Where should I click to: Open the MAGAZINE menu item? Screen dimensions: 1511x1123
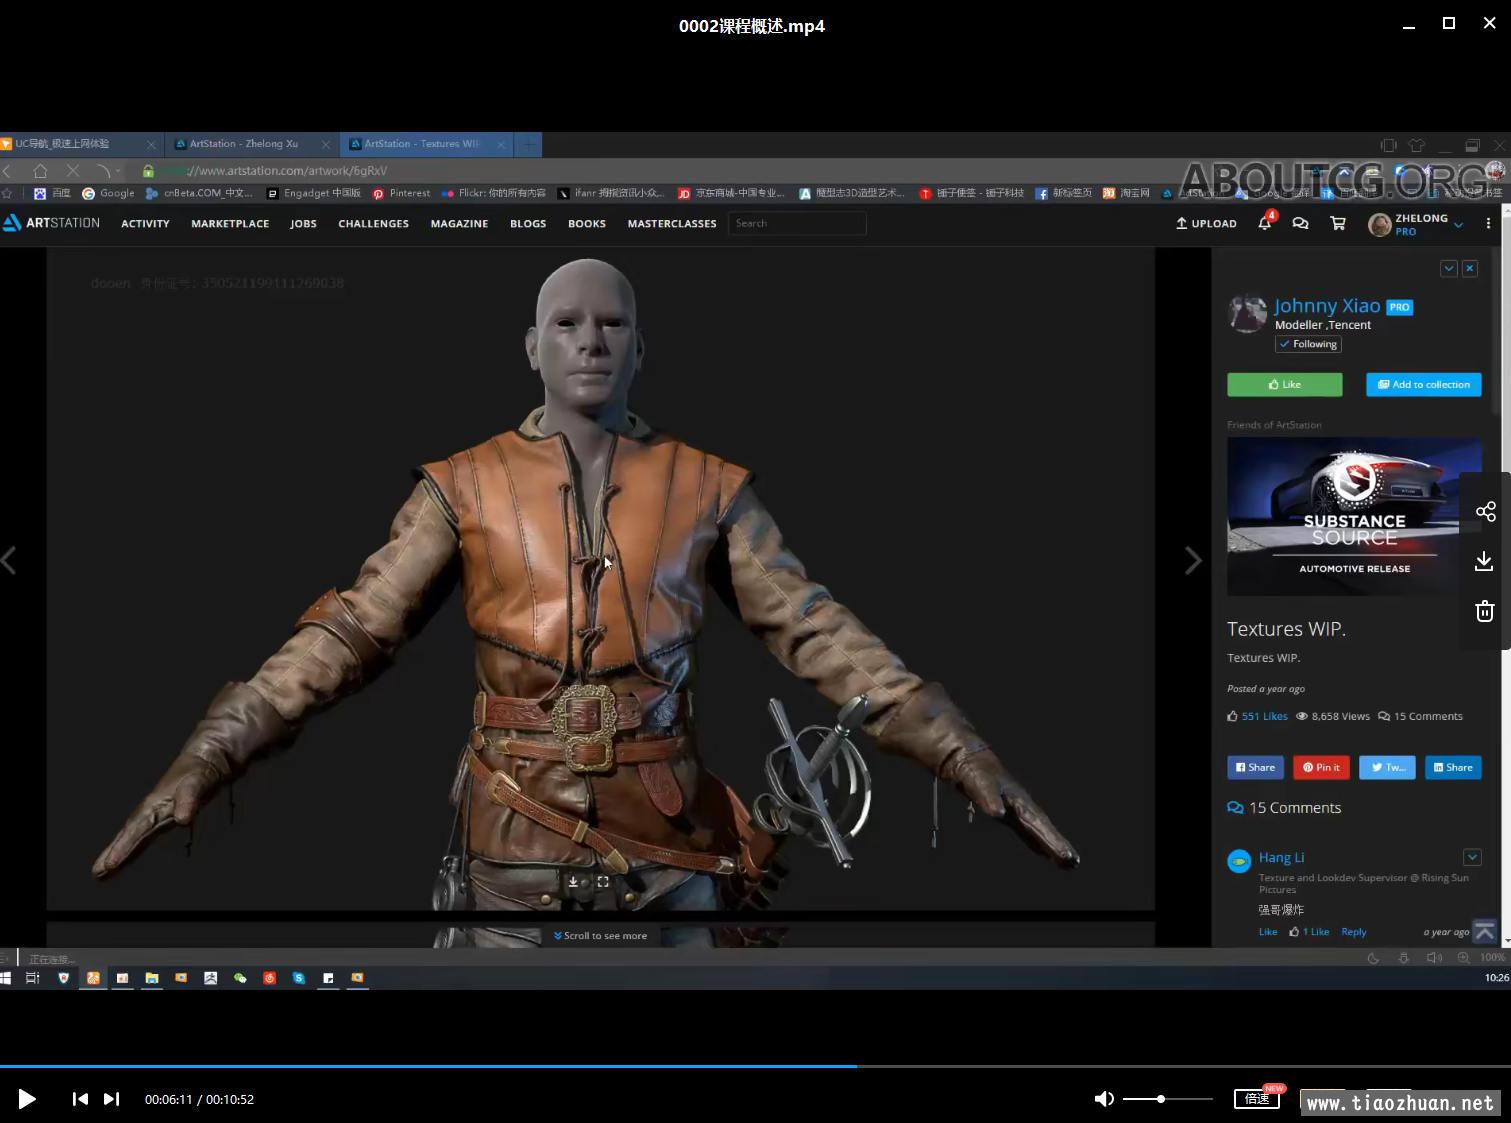pyautogui.click(x=459, y=224)
